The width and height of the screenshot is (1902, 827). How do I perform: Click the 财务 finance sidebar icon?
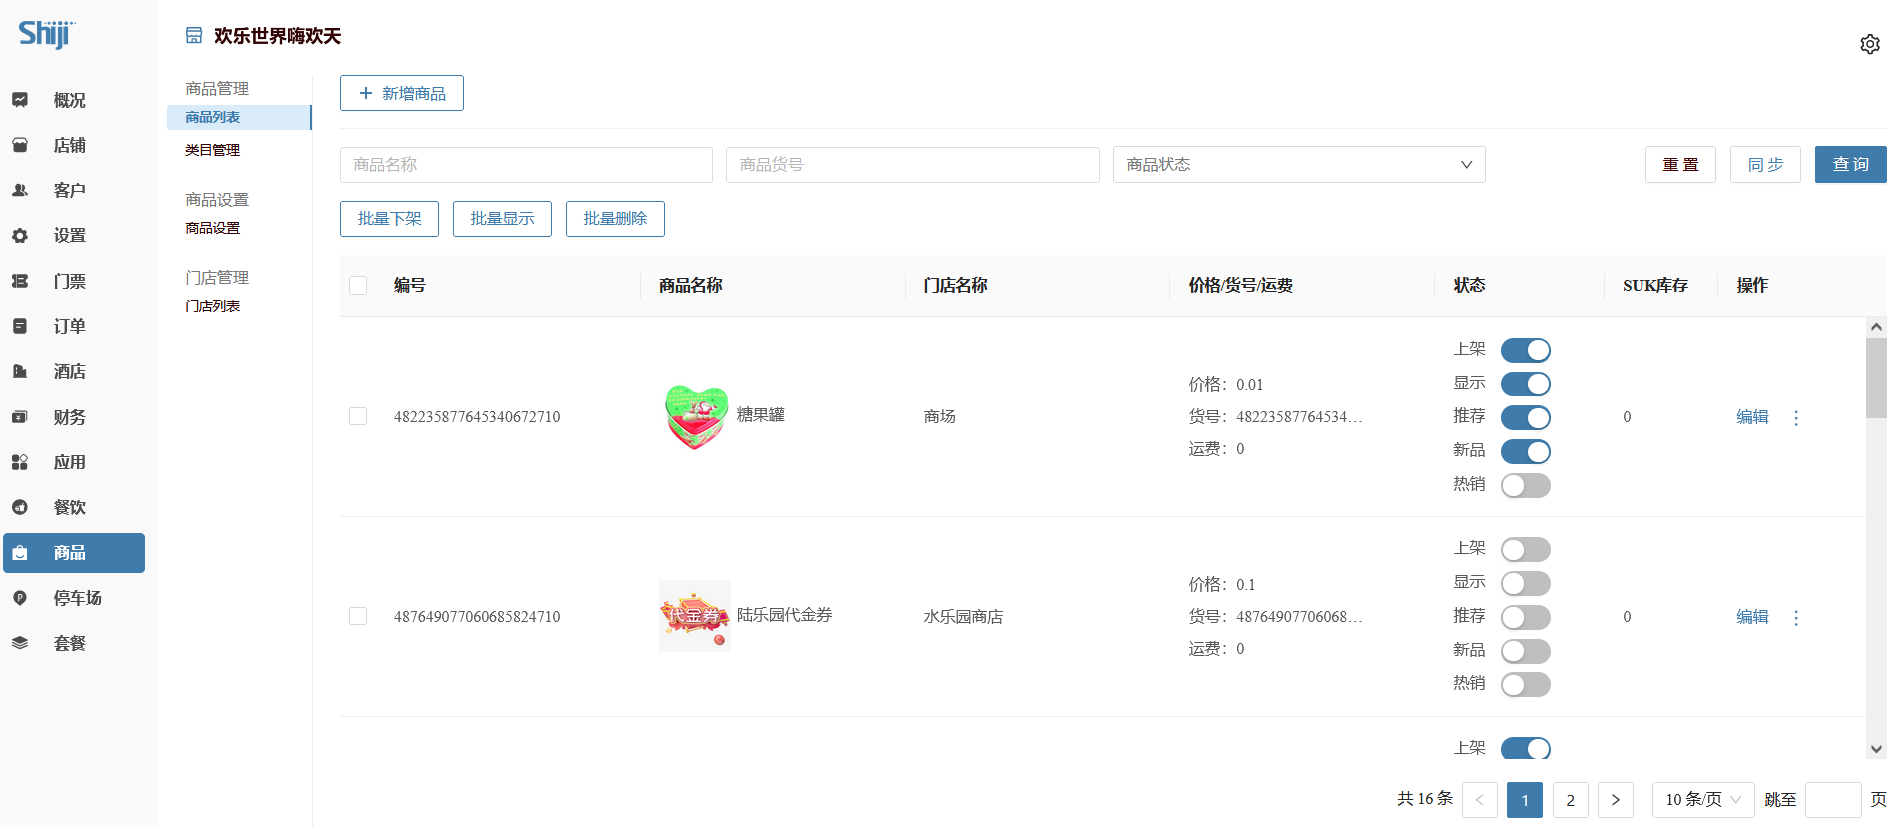point(20,417)
